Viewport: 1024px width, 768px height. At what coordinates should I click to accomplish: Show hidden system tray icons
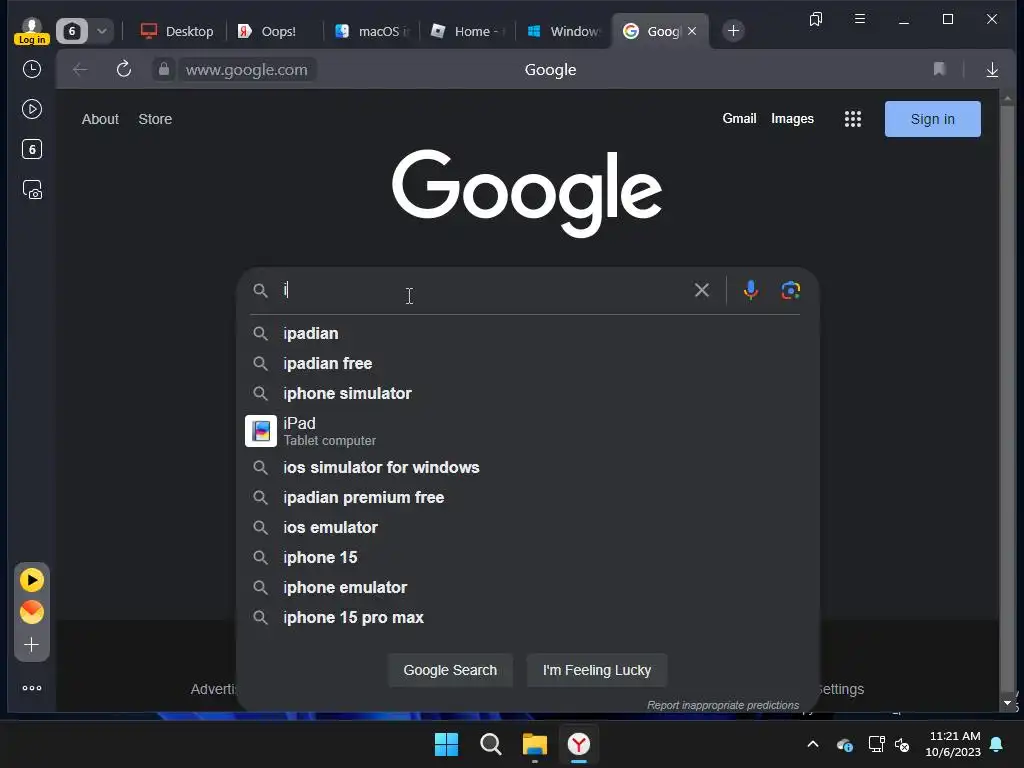(813, 744)
